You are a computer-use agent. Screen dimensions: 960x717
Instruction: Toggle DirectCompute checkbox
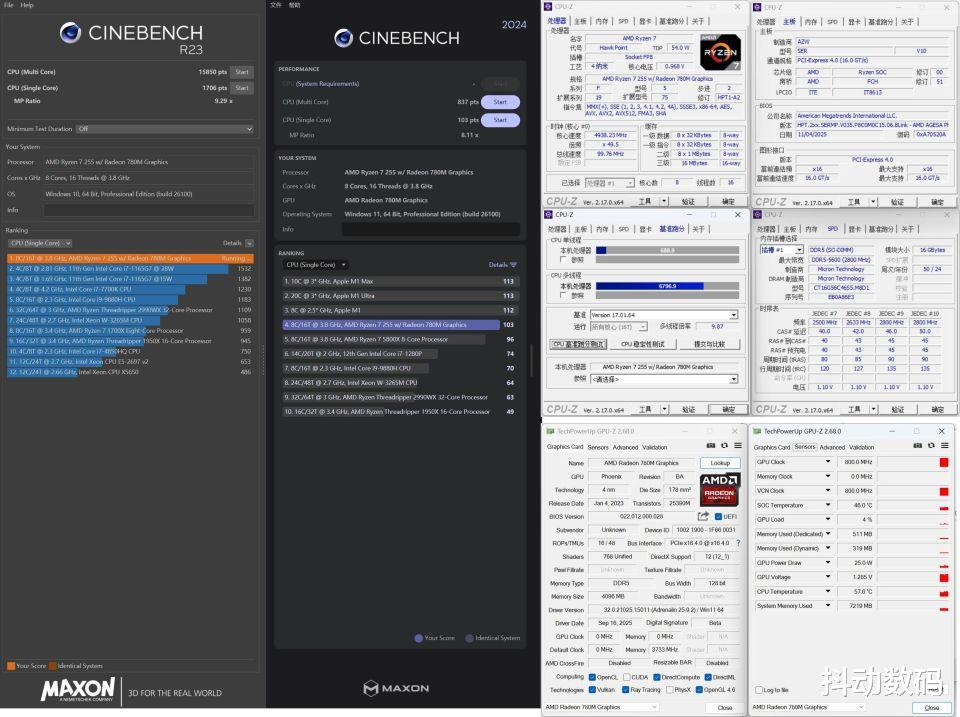pos(656,677)
